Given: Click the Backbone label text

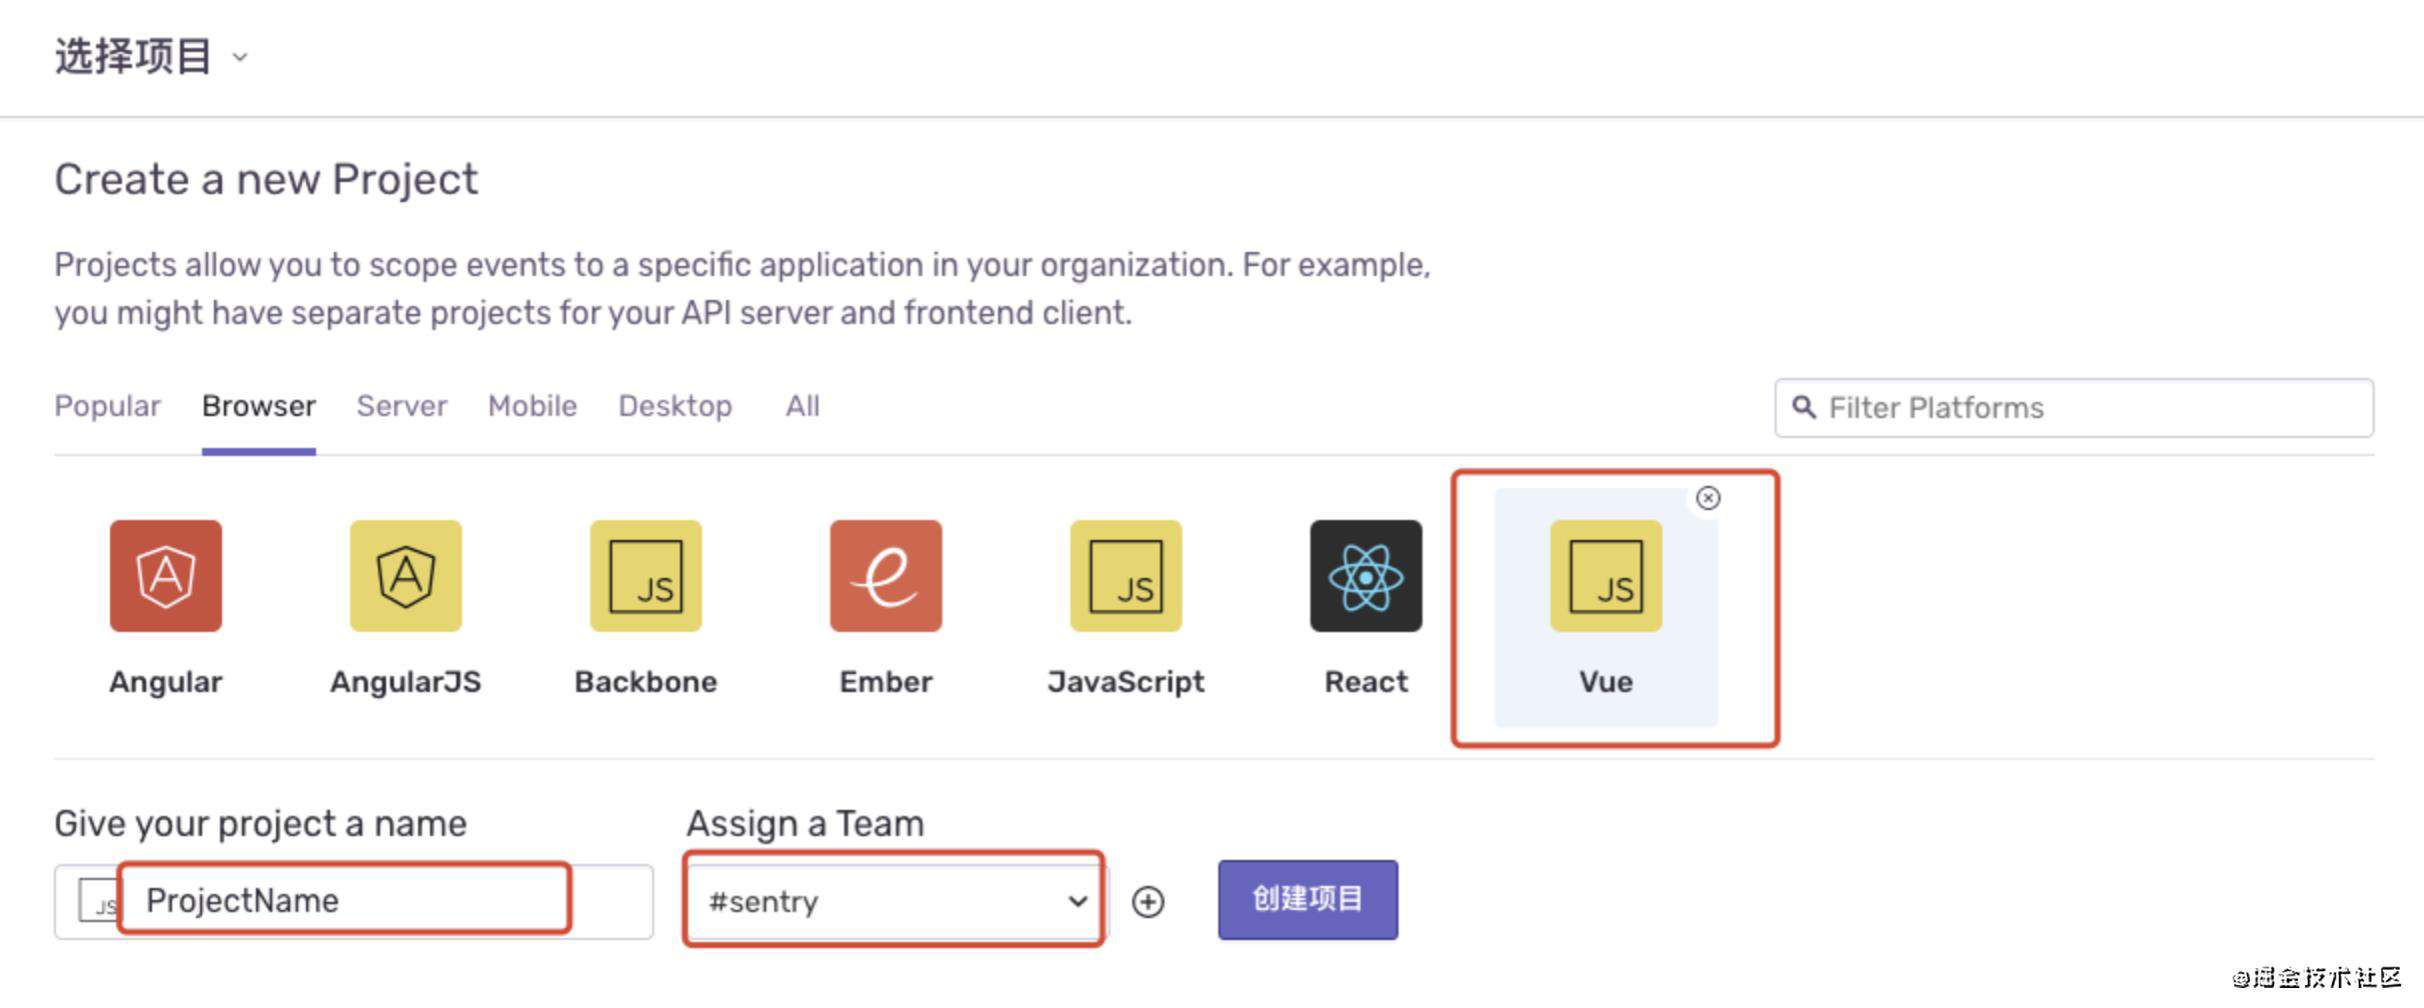Looking at the screenshot, I should coord(646,682).
